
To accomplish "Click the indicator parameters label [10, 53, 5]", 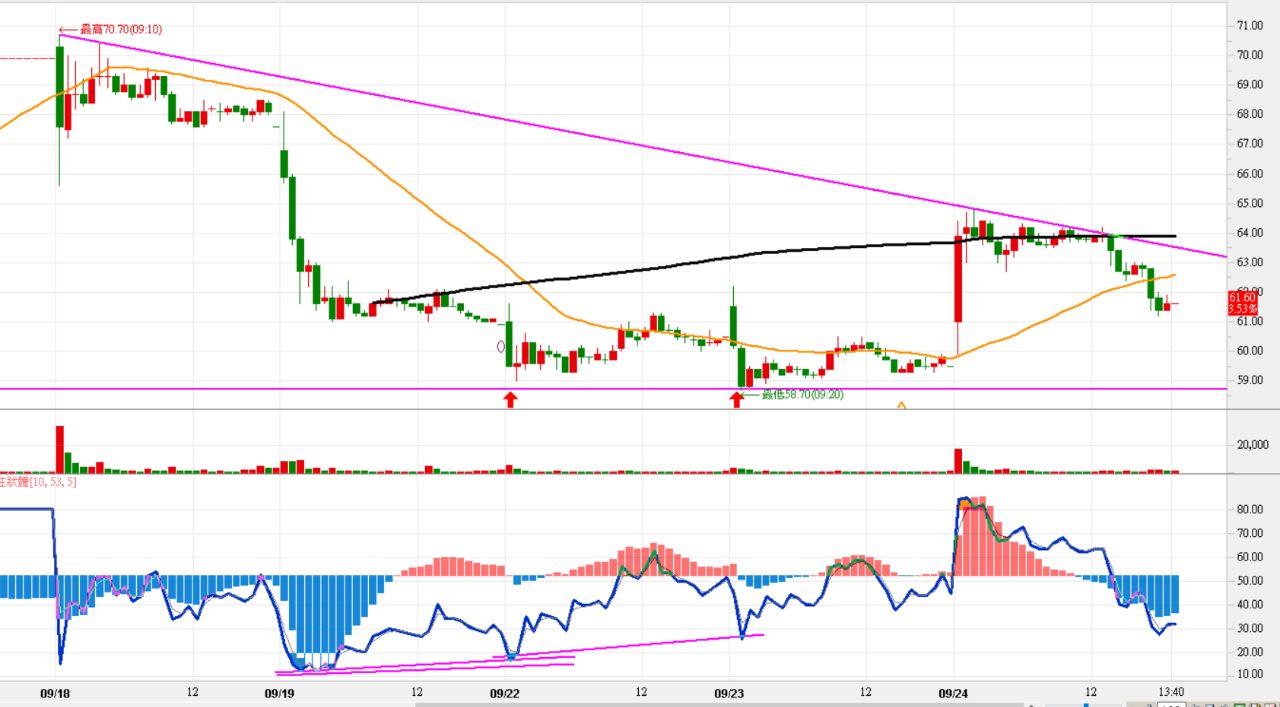I will (53, 482).
